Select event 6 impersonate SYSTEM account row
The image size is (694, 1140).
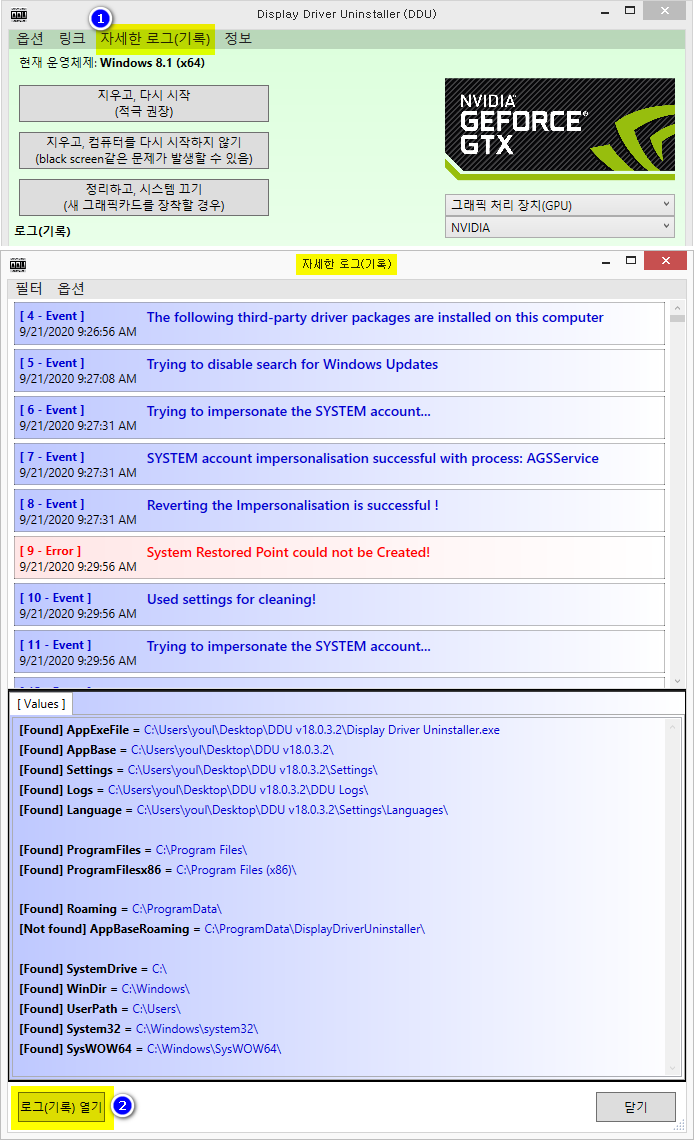(x=339, y=417)
